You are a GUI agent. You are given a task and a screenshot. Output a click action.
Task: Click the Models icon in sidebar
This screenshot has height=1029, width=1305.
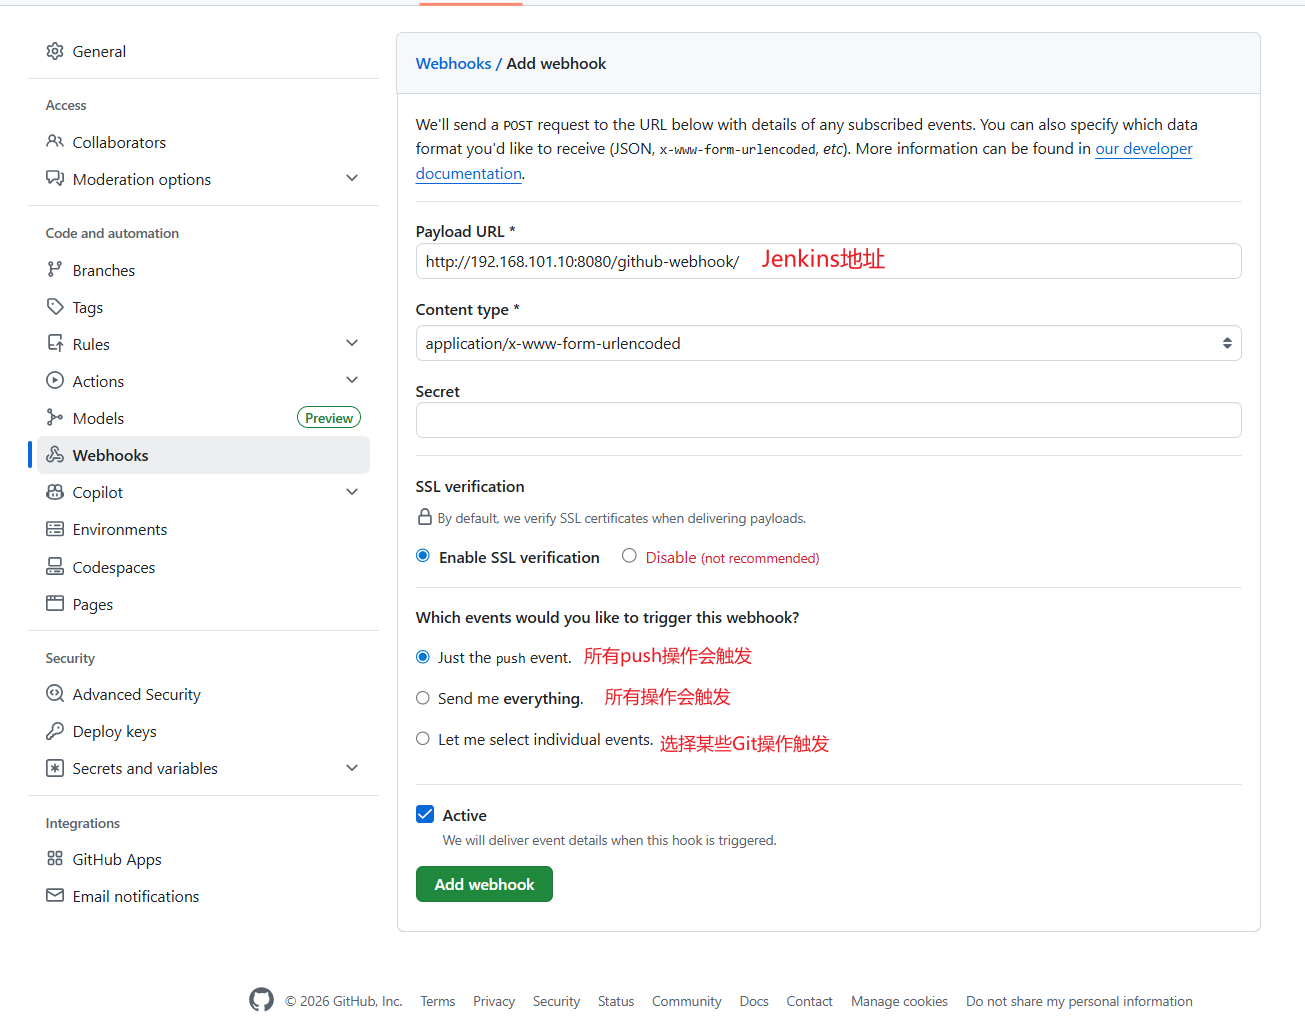[x=55, y=418]
